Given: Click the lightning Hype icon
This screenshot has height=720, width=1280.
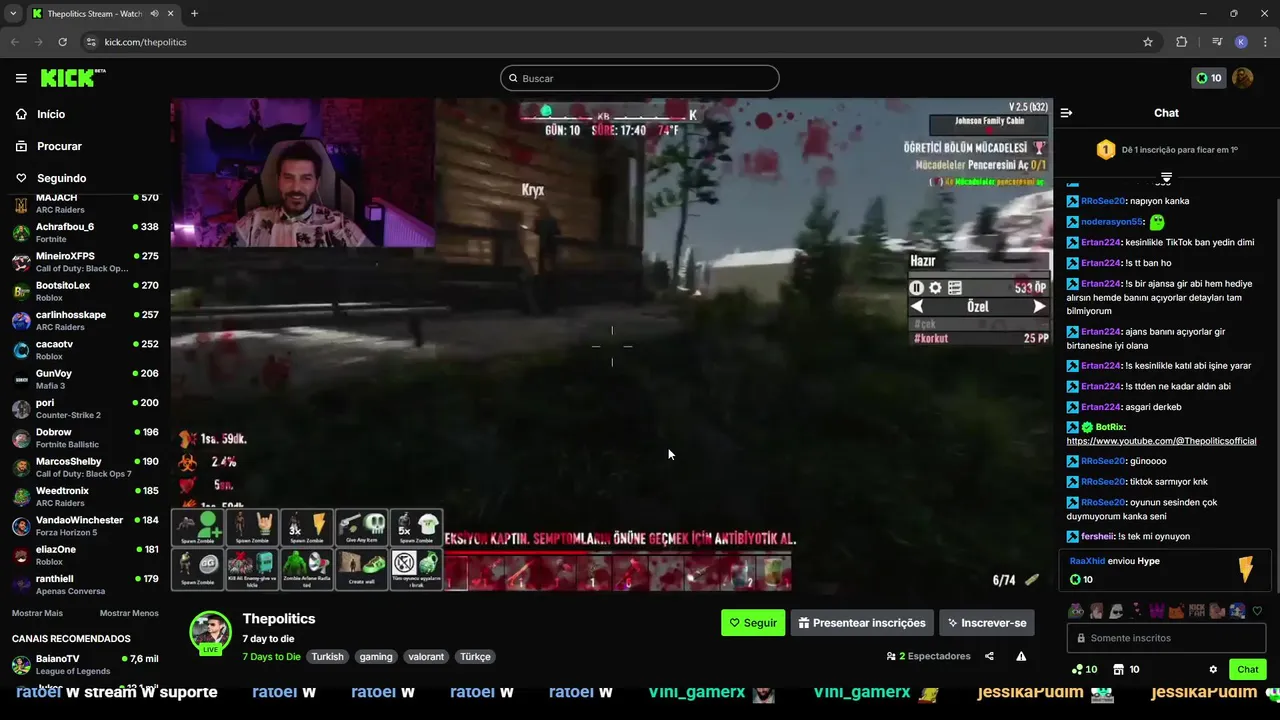Looking at the screenshot, I should (1245, 569).
